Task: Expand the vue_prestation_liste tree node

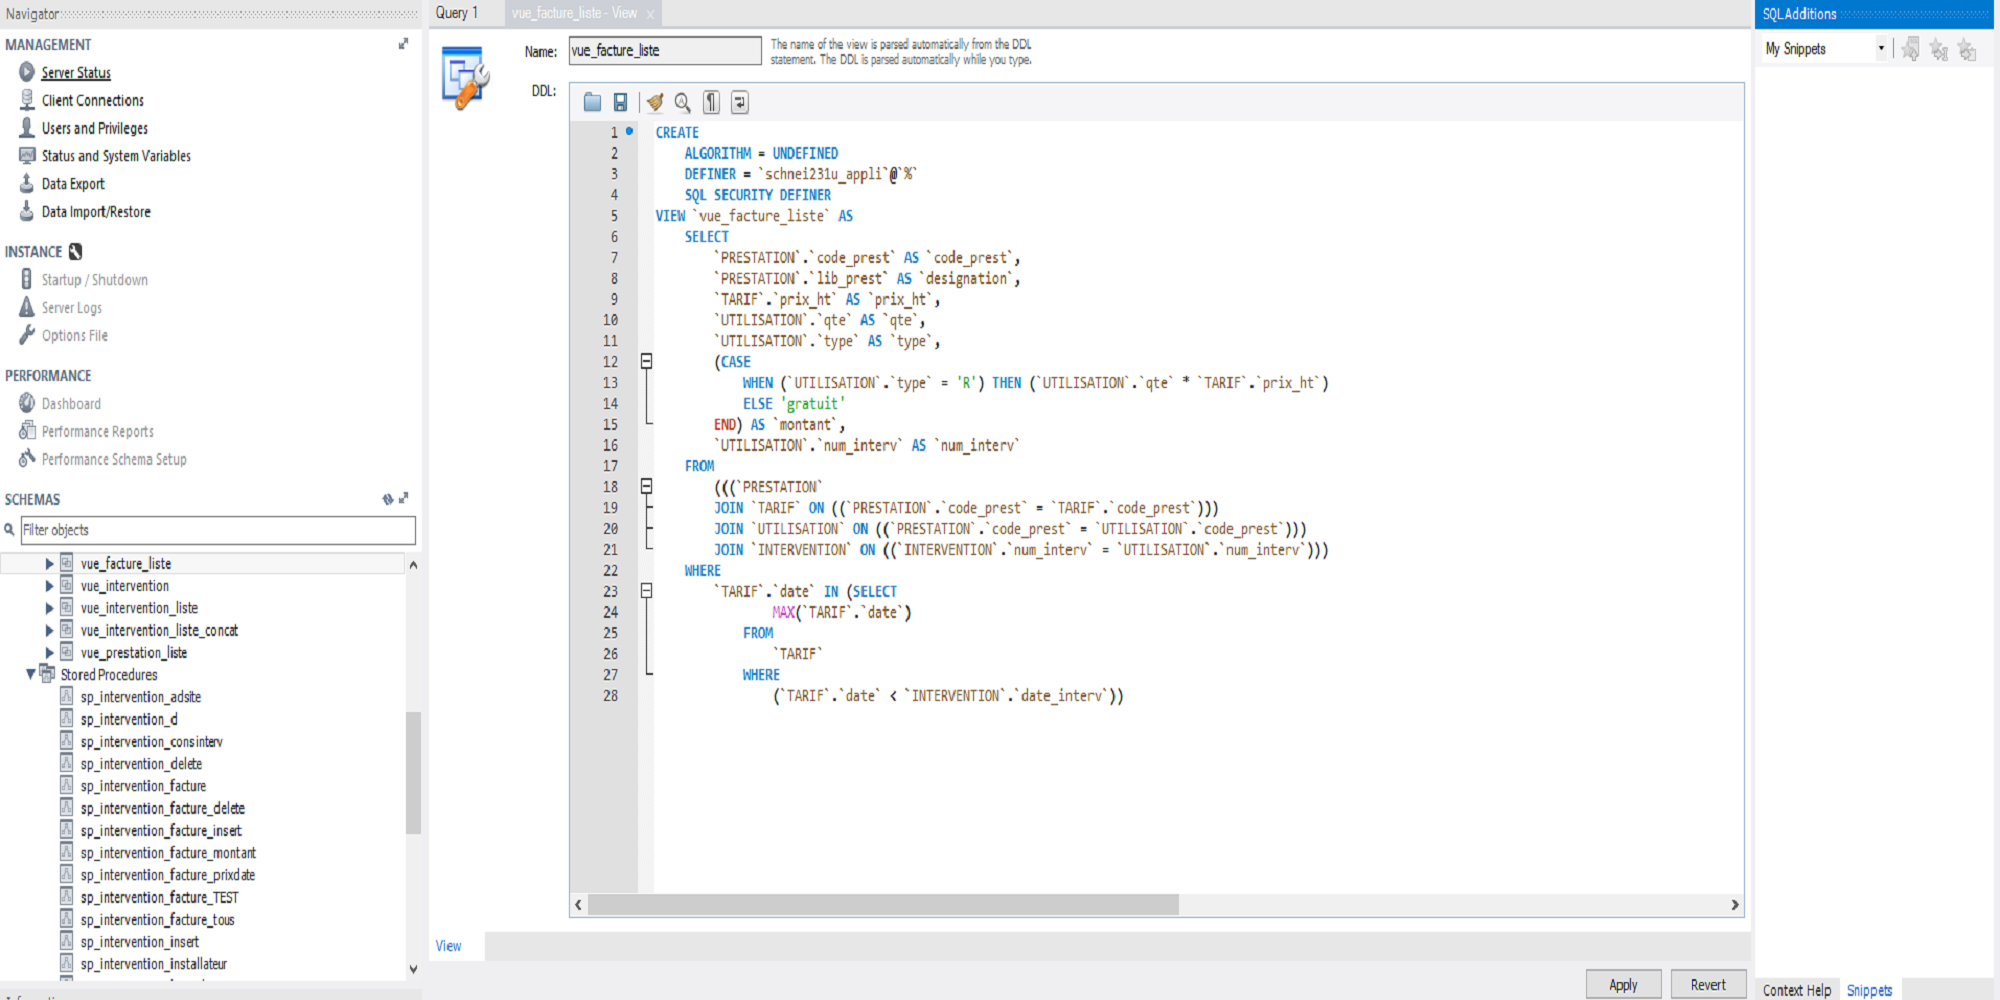Action: pos(48,652)
